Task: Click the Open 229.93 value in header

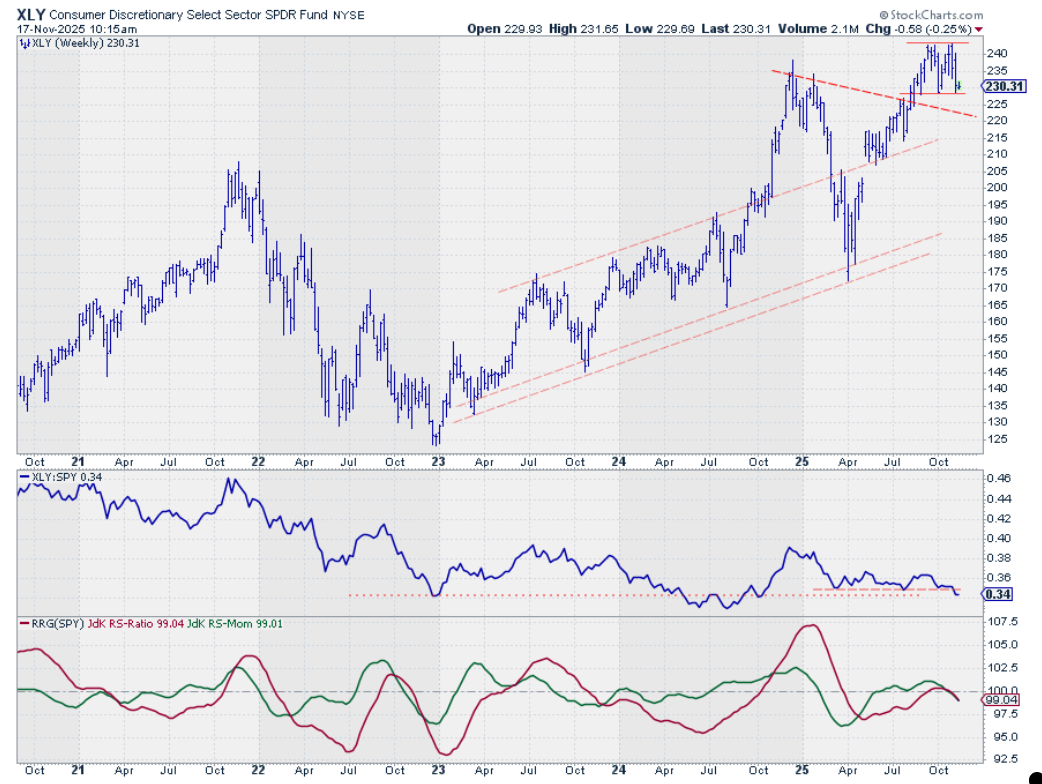Action: 501,29
